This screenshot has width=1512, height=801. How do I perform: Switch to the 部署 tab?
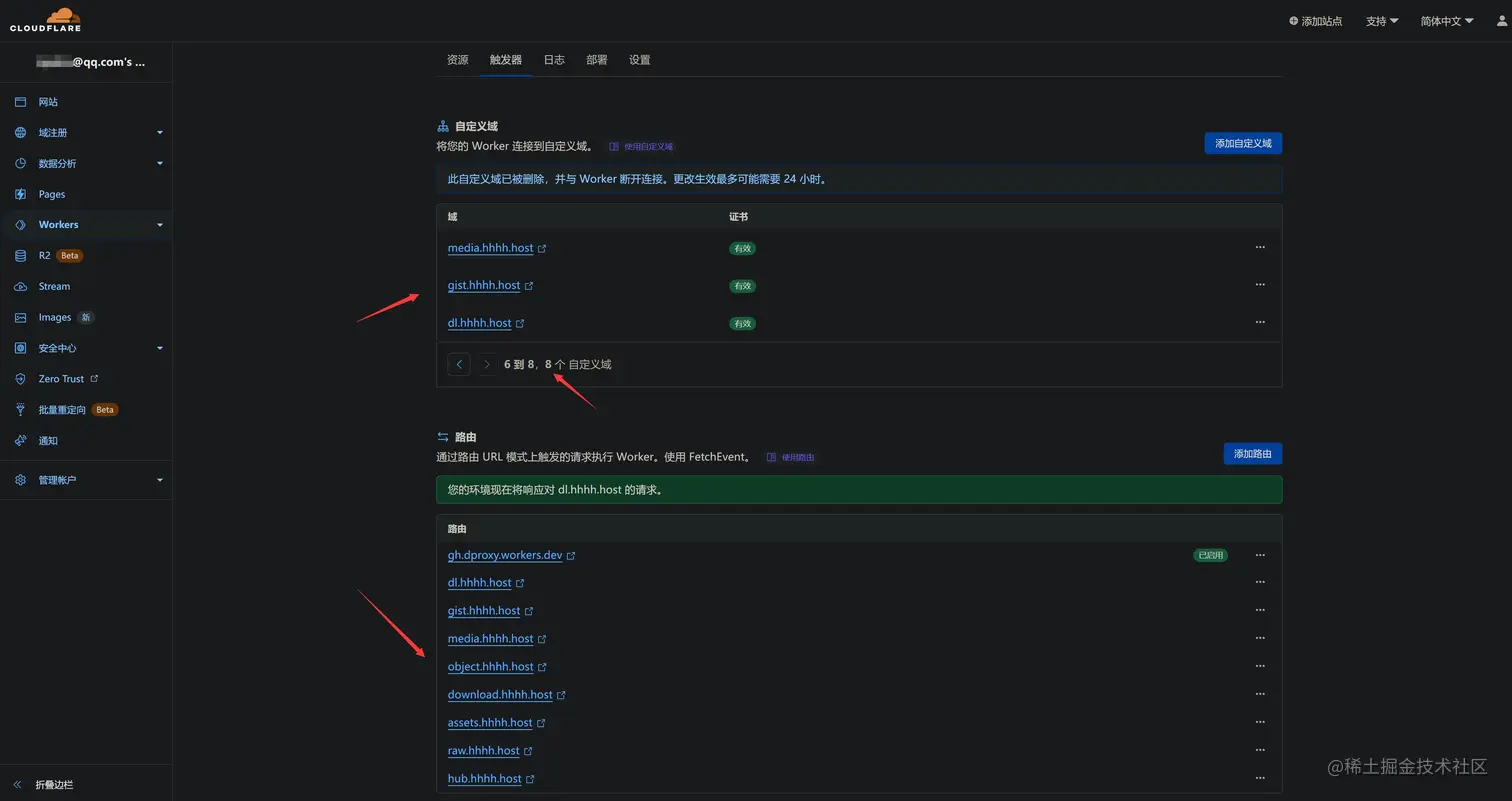pos(597,60)
